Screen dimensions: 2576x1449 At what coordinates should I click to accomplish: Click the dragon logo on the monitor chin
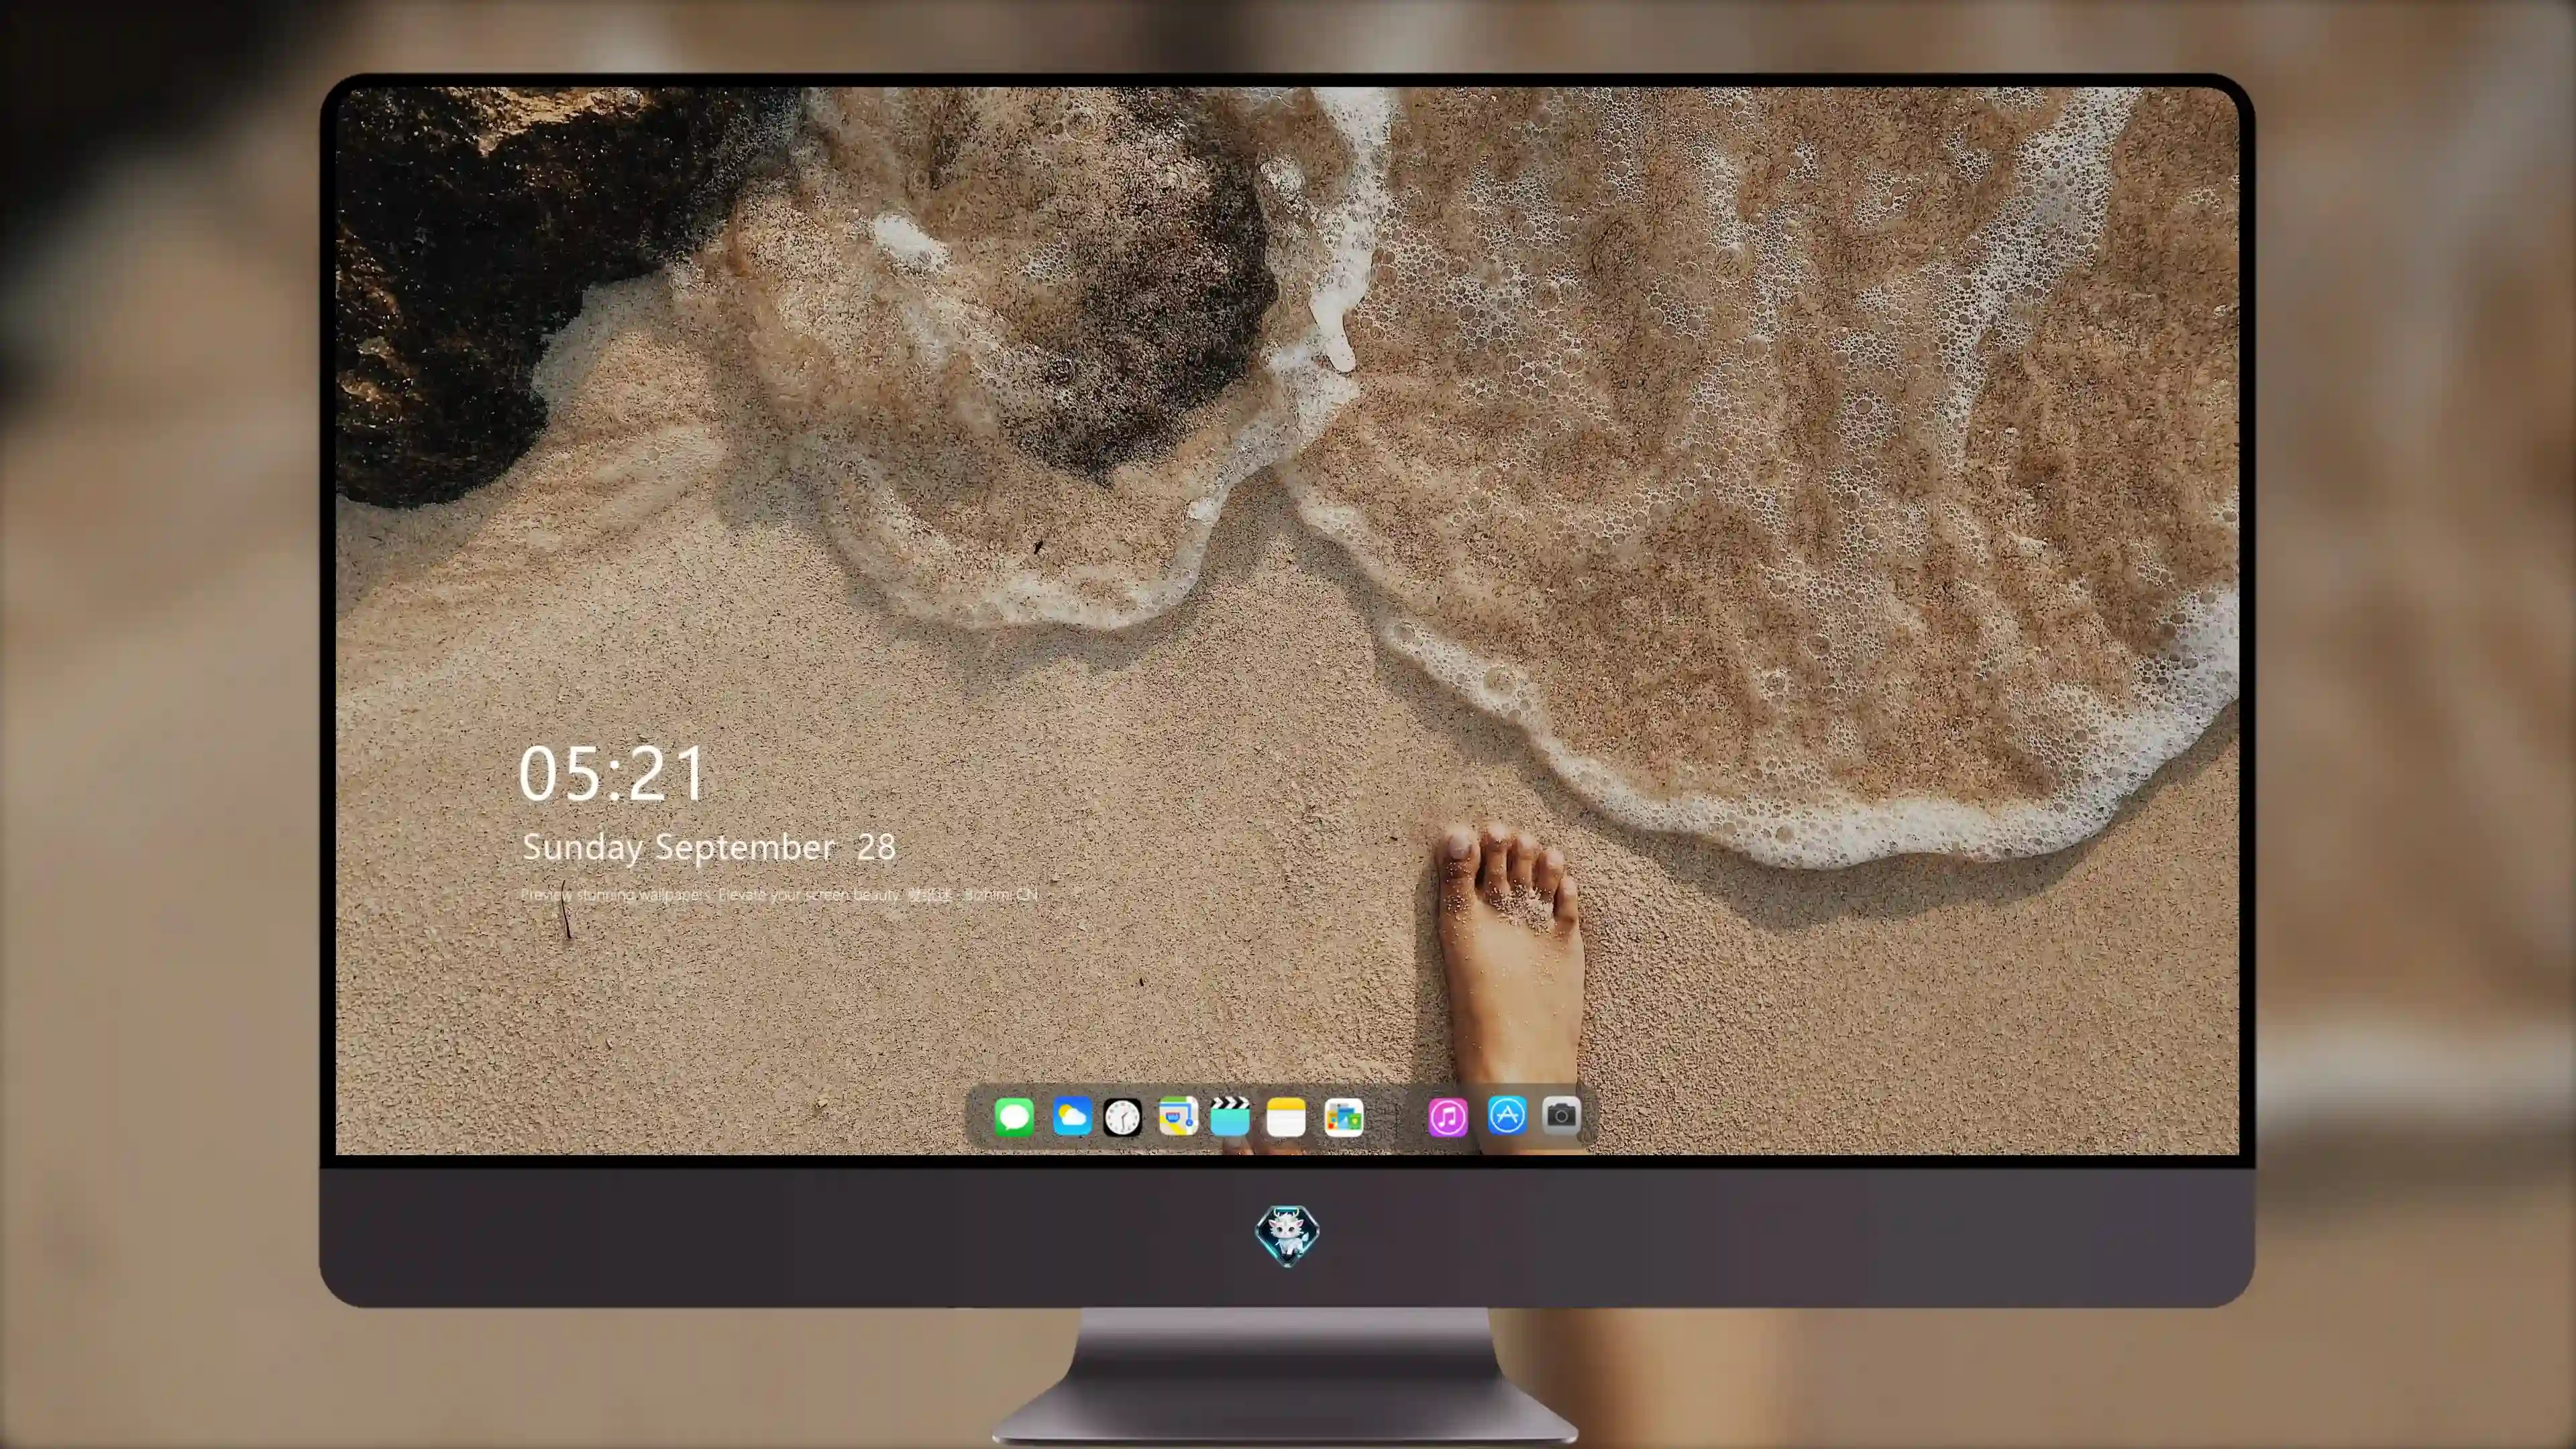[1287, 1235]
